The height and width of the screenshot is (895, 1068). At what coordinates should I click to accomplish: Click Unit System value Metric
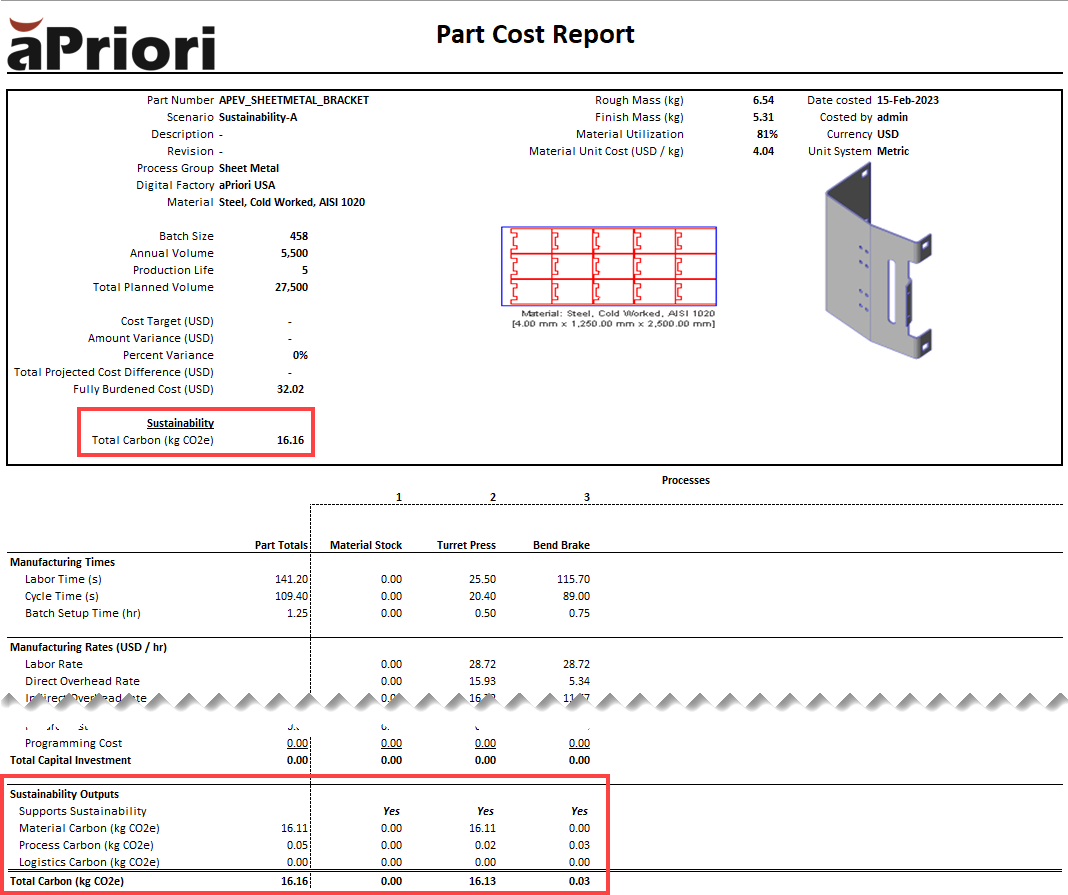(x=893, y=151)
